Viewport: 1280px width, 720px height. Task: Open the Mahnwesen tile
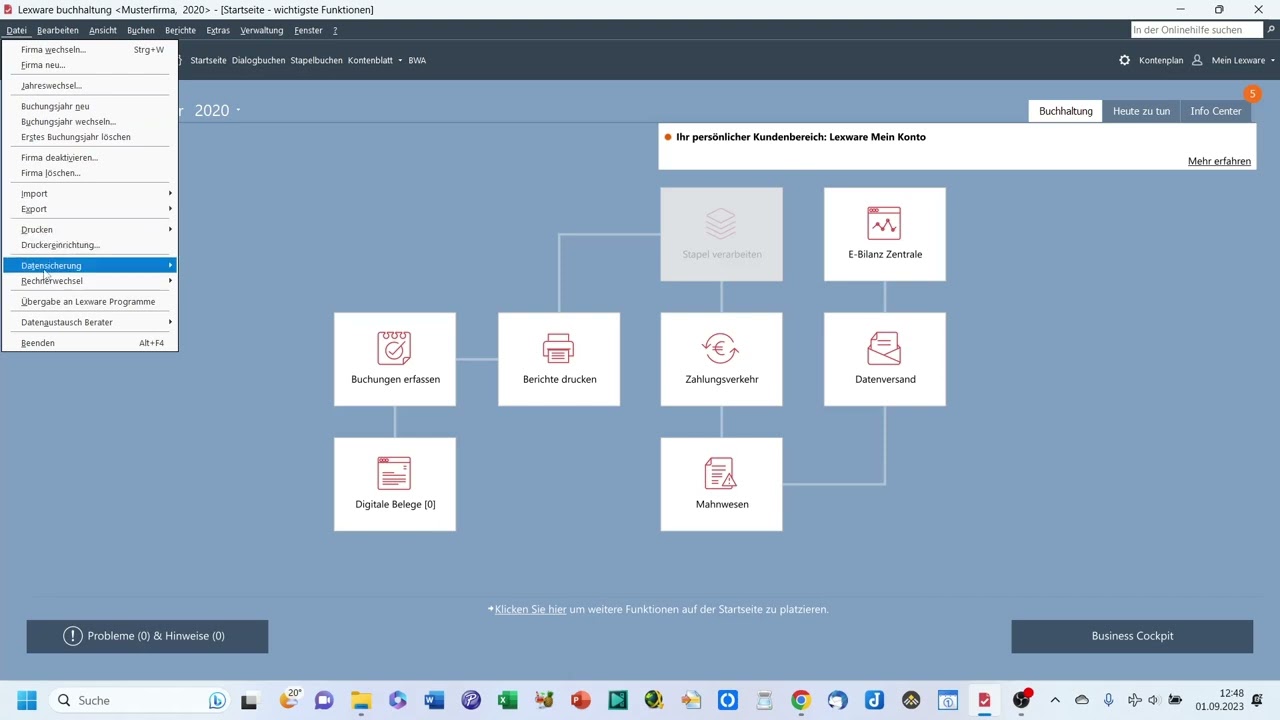click(x=721, y=484)
